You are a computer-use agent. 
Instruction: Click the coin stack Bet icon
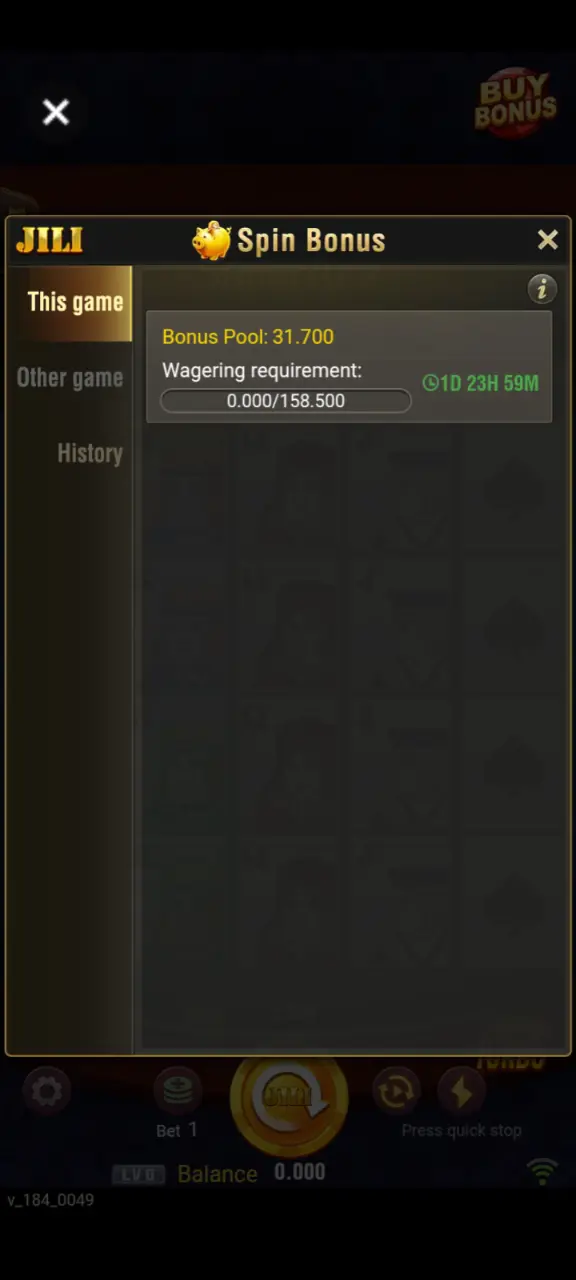click(x=177, y=1091)
